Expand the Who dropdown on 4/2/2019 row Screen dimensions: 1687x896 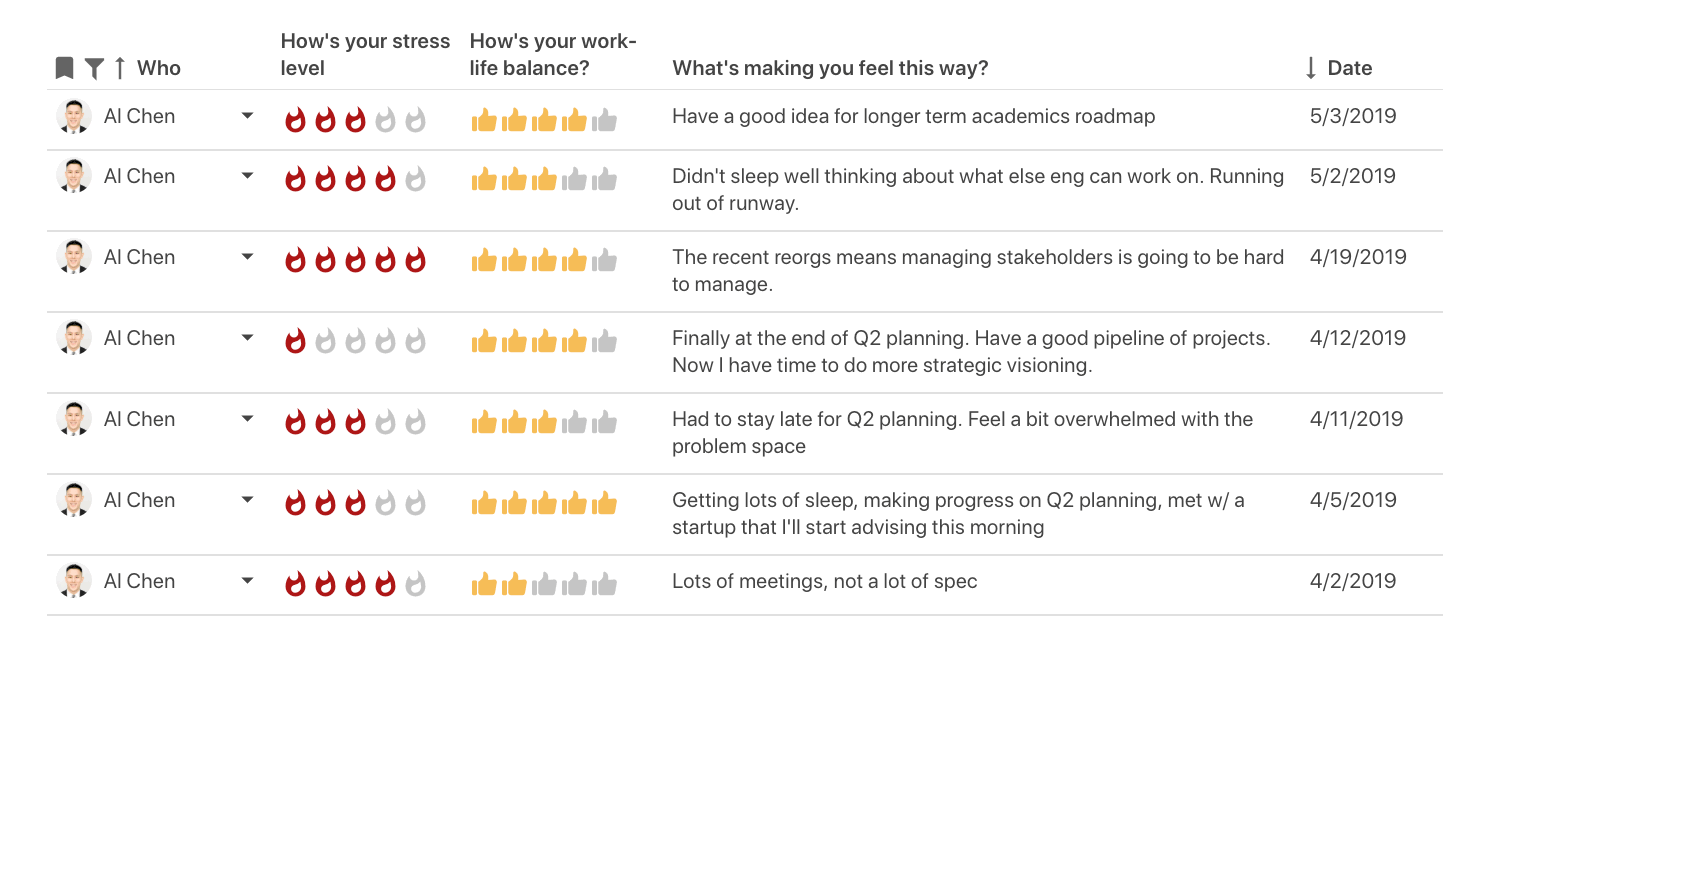click(x=247, y=581)
